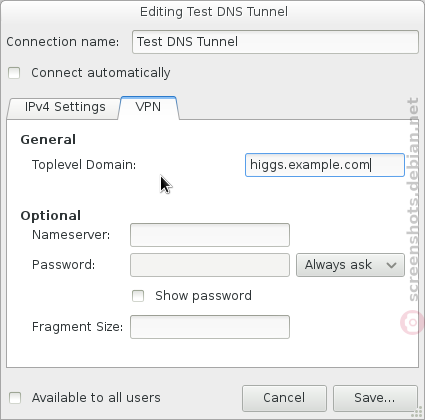Enable Available to all users checkbox
Screen dimensions: 425x420
pos(15,398)
